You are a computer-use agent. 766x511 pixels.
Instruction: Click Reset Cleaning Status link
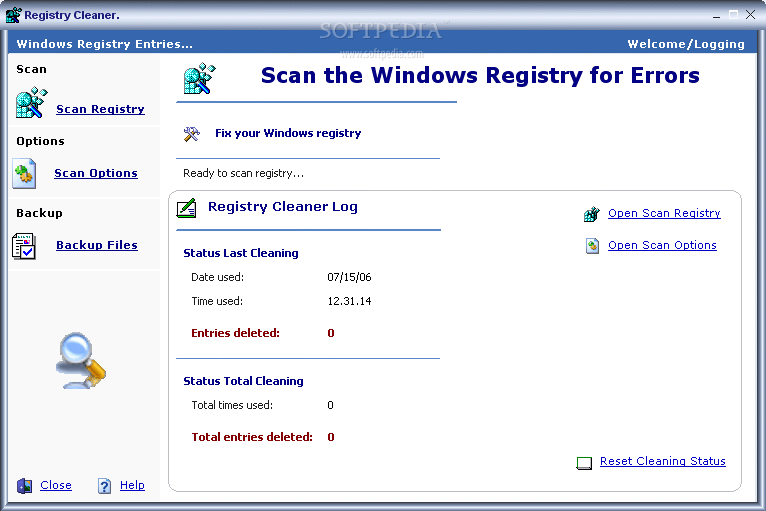coord(662,461)
